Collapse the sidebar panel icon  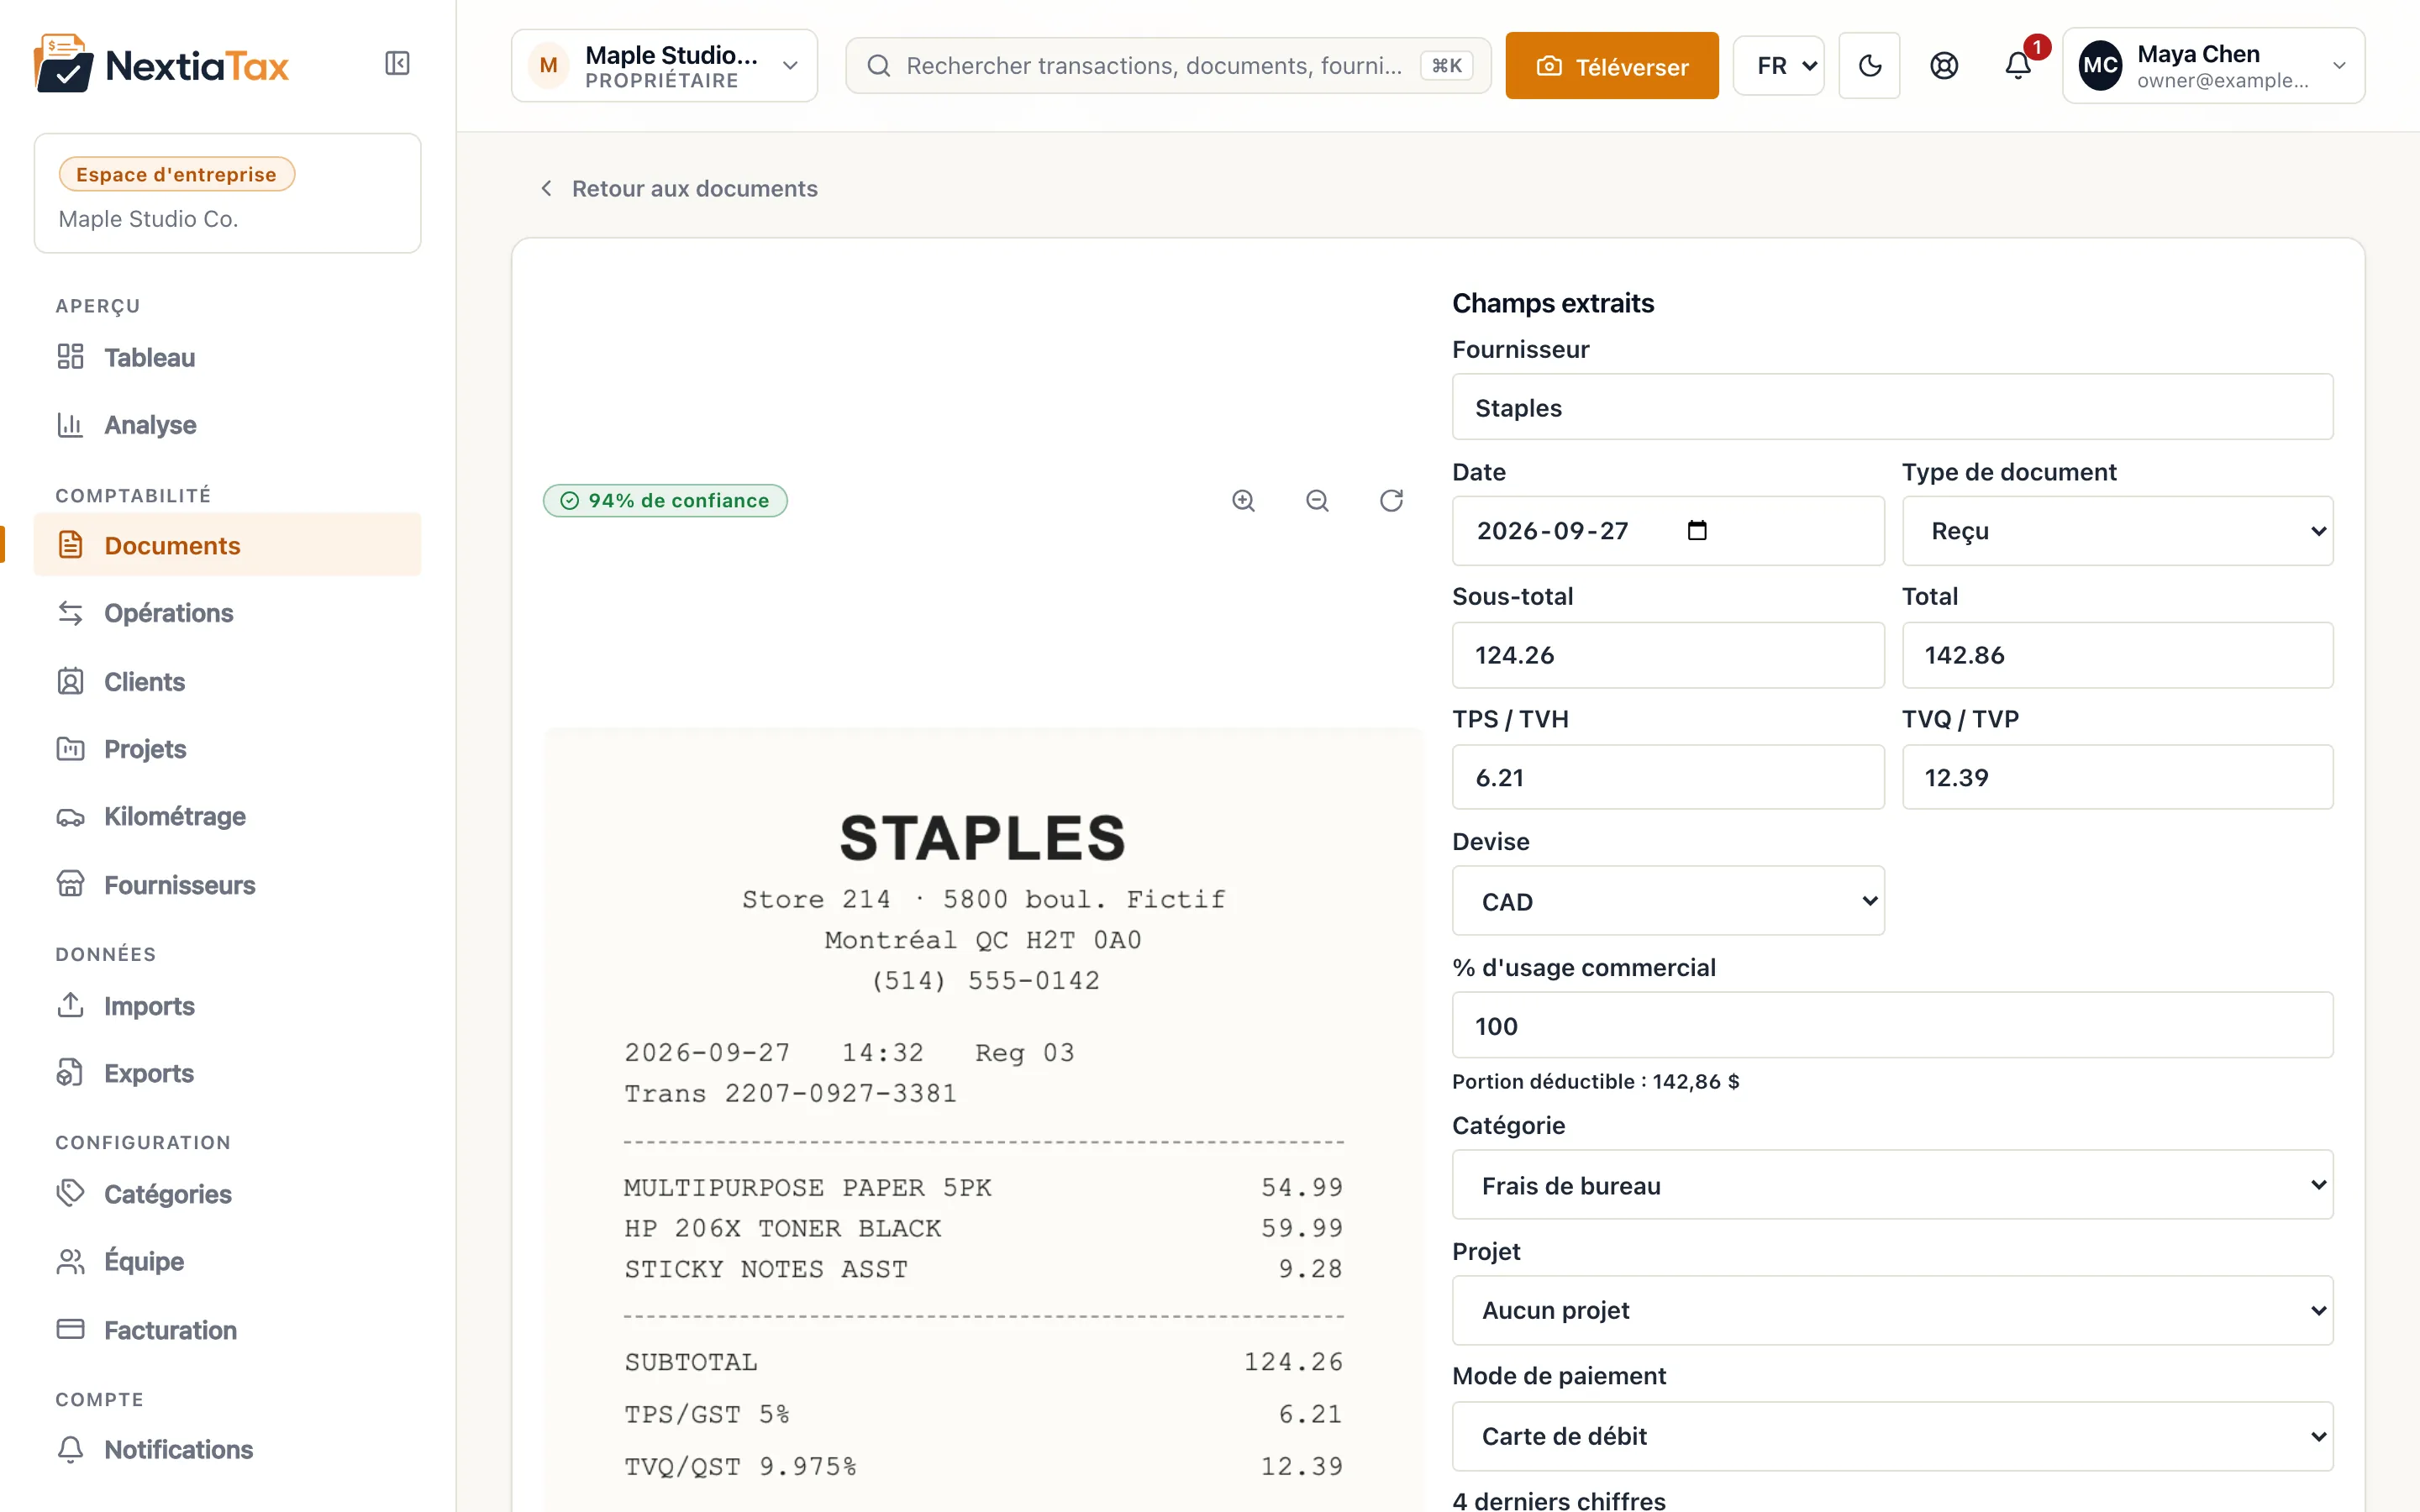pyautogui.click(x=397, y=64)
